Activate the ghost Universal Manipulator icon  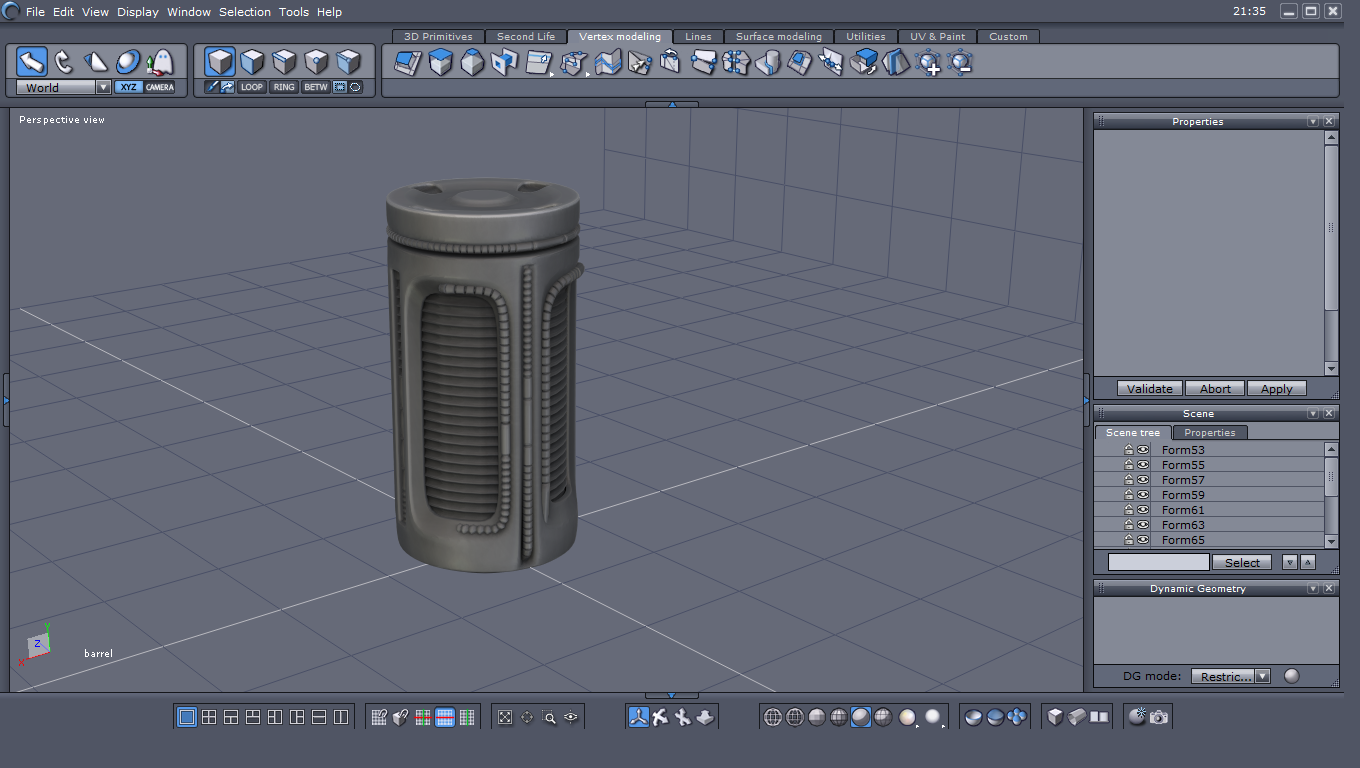[x=159, y=62]
